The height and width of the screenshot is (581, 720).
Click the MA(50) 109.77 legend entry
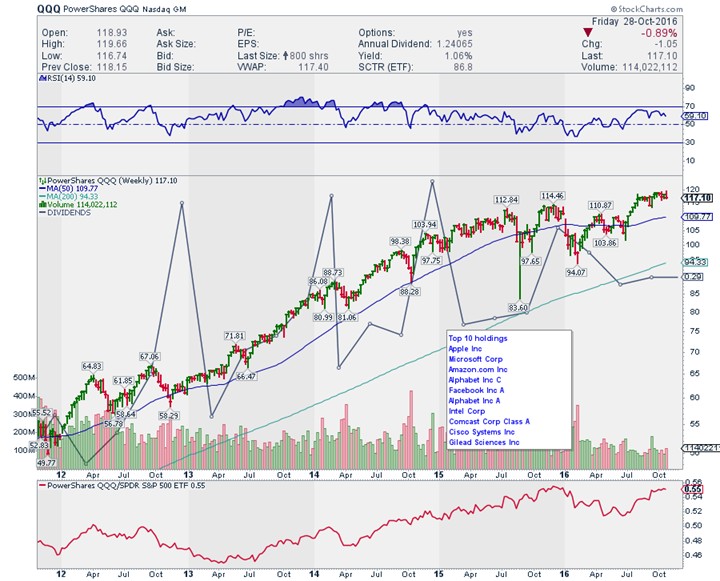[x=68, y=189]
